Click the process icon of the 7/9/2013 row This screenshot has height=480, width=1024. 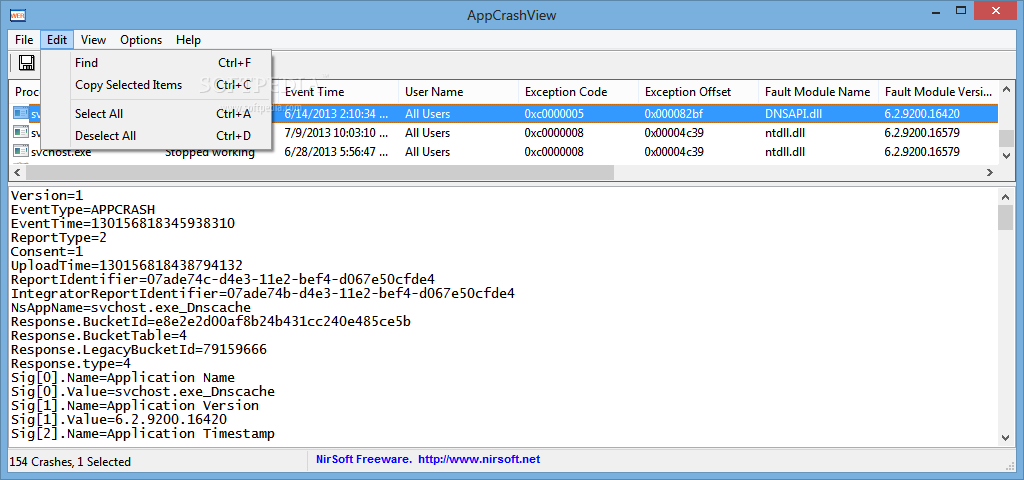[20, 133]
